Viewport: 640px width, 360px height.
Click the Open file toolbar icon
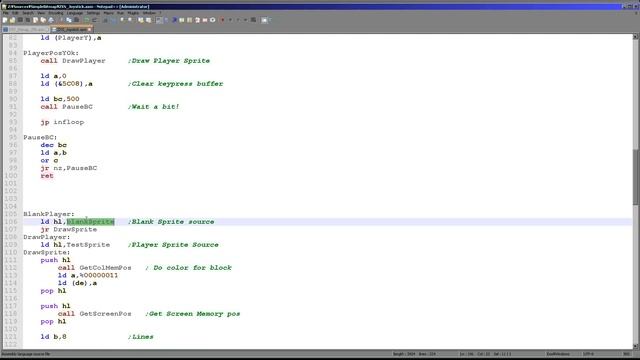12,20
